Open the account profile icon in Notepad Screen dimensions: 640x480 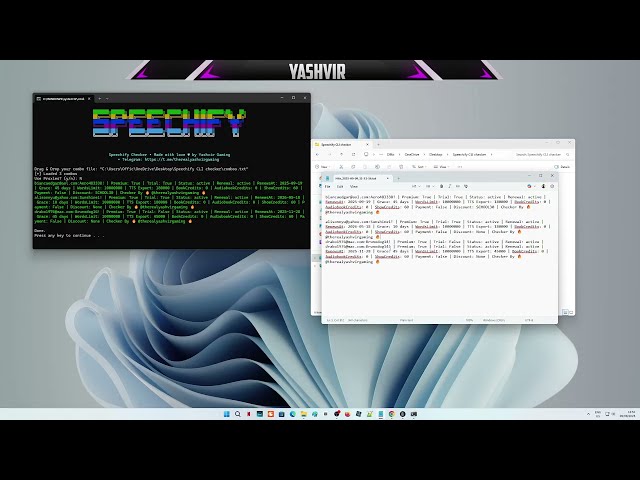(543, 187)
